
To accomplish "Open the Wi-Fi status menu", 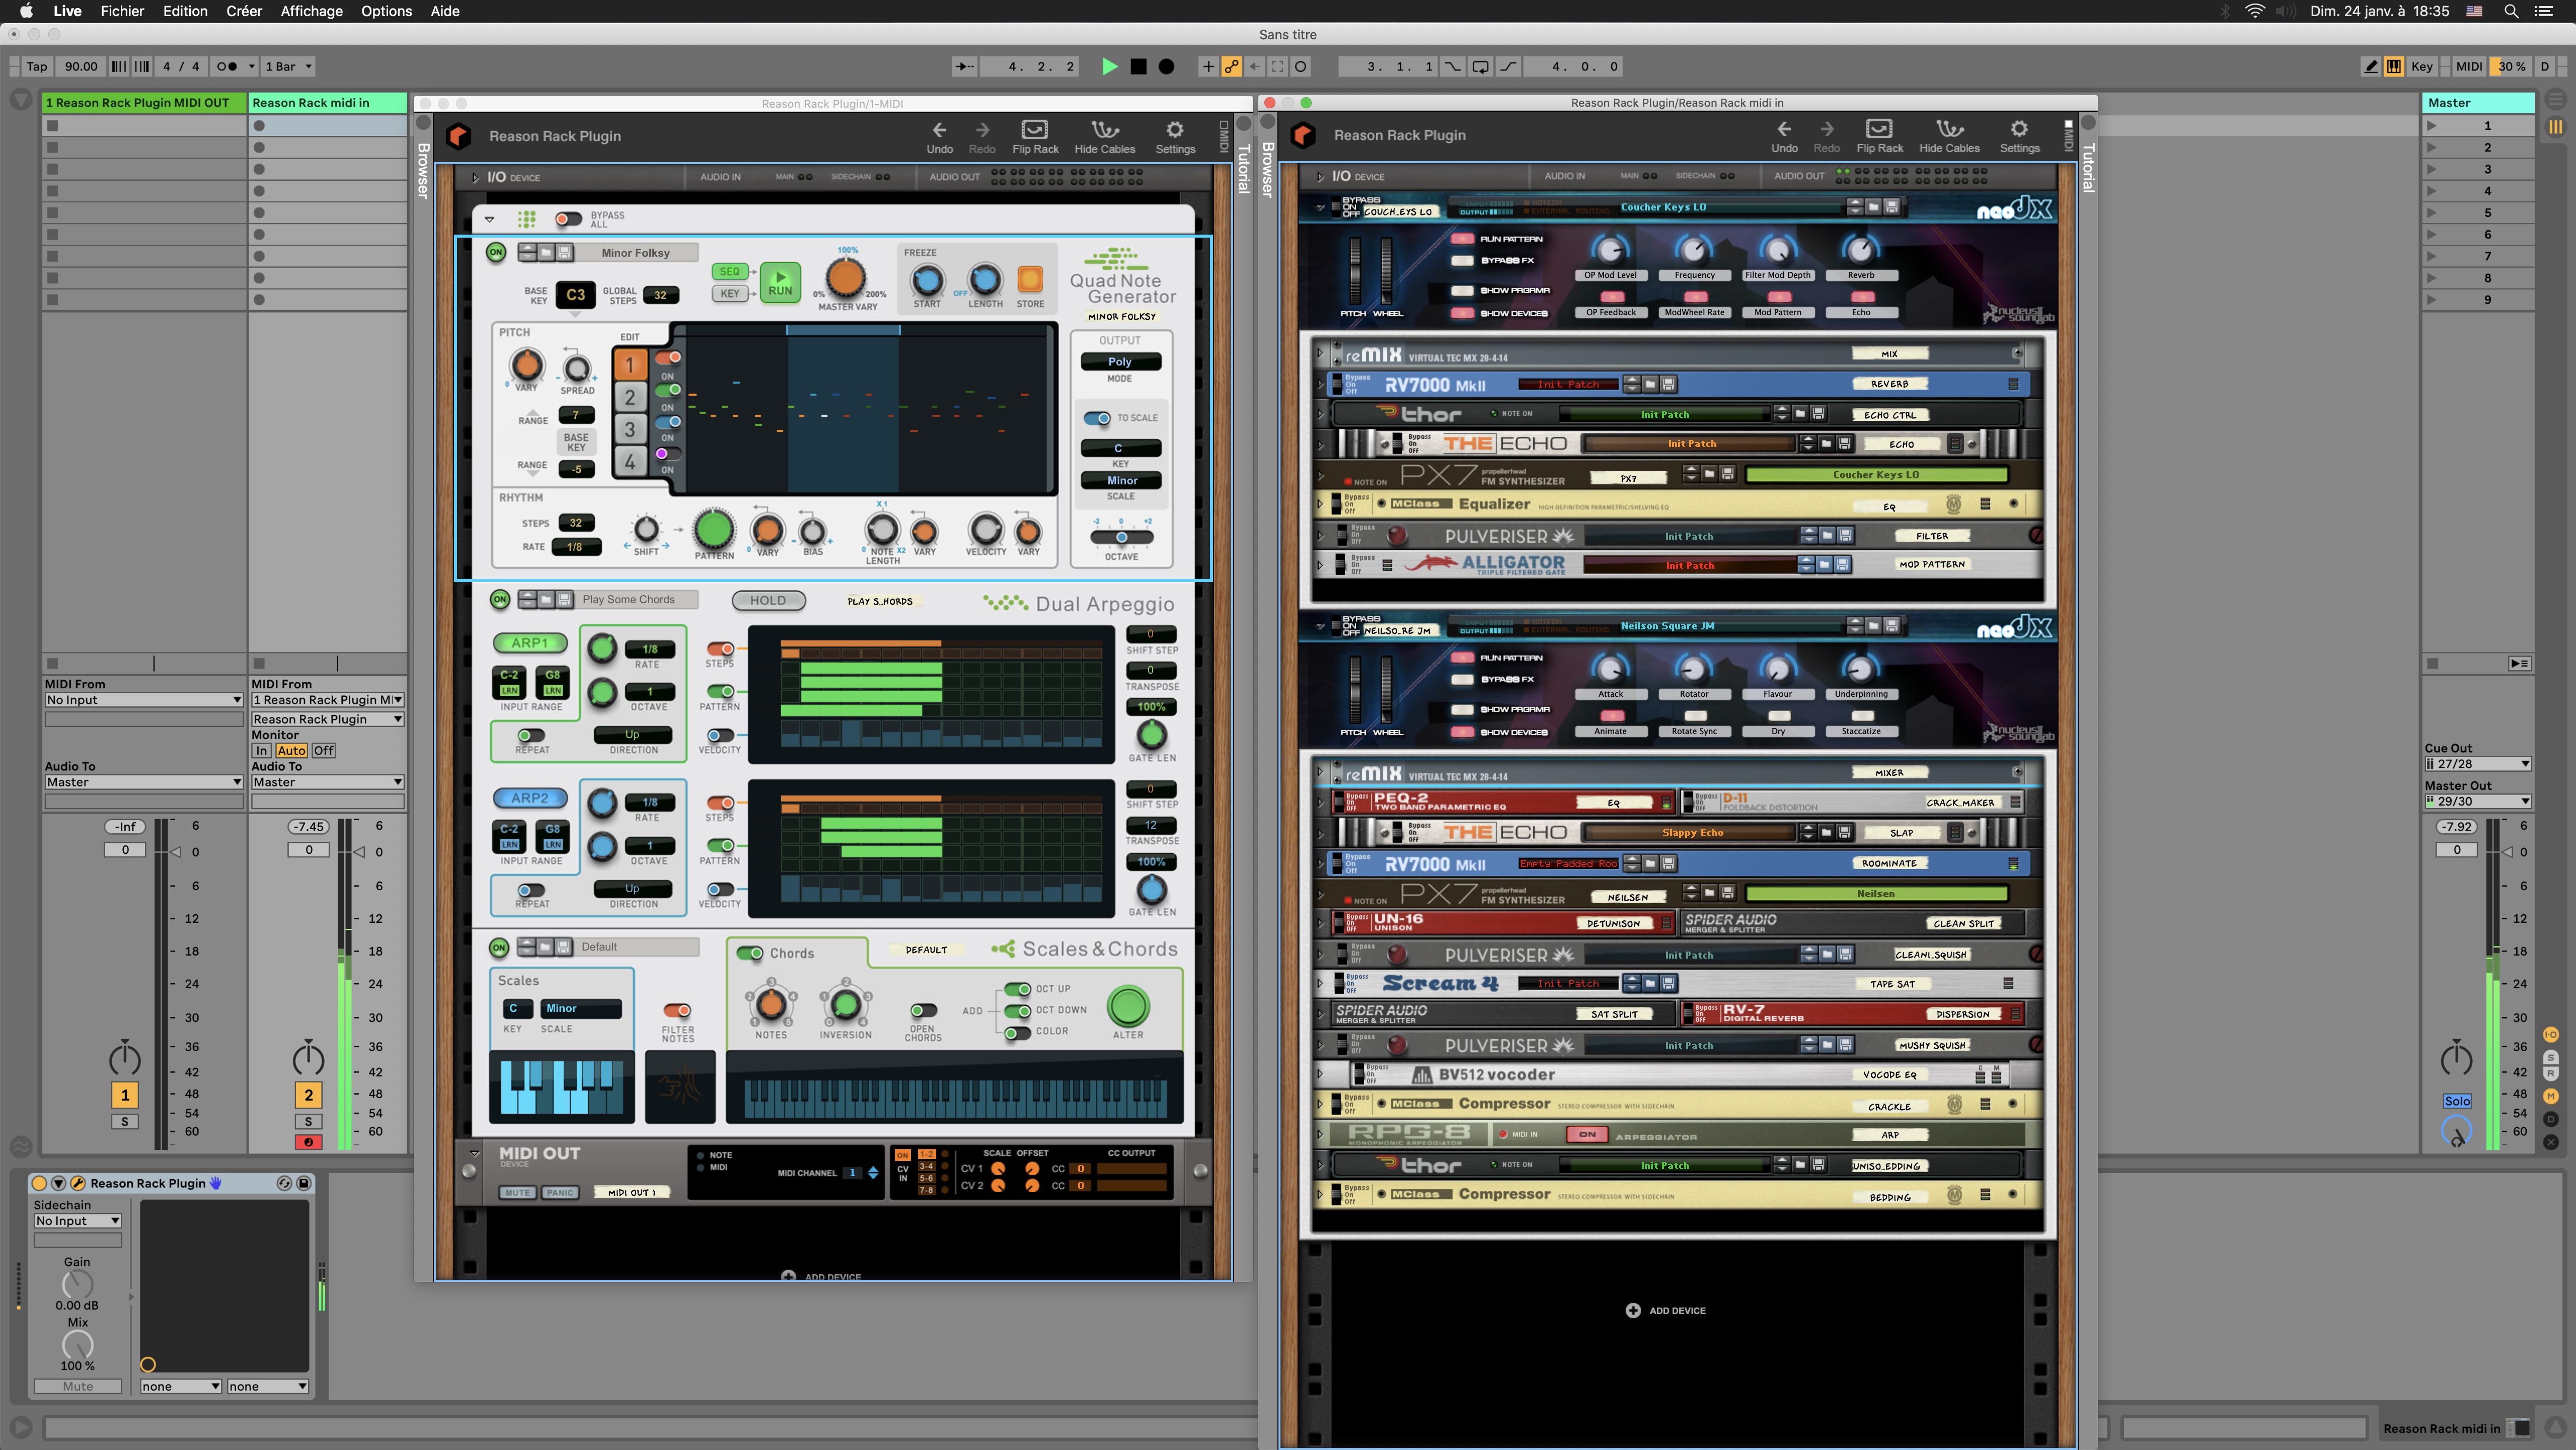I will click(2254, 11).
